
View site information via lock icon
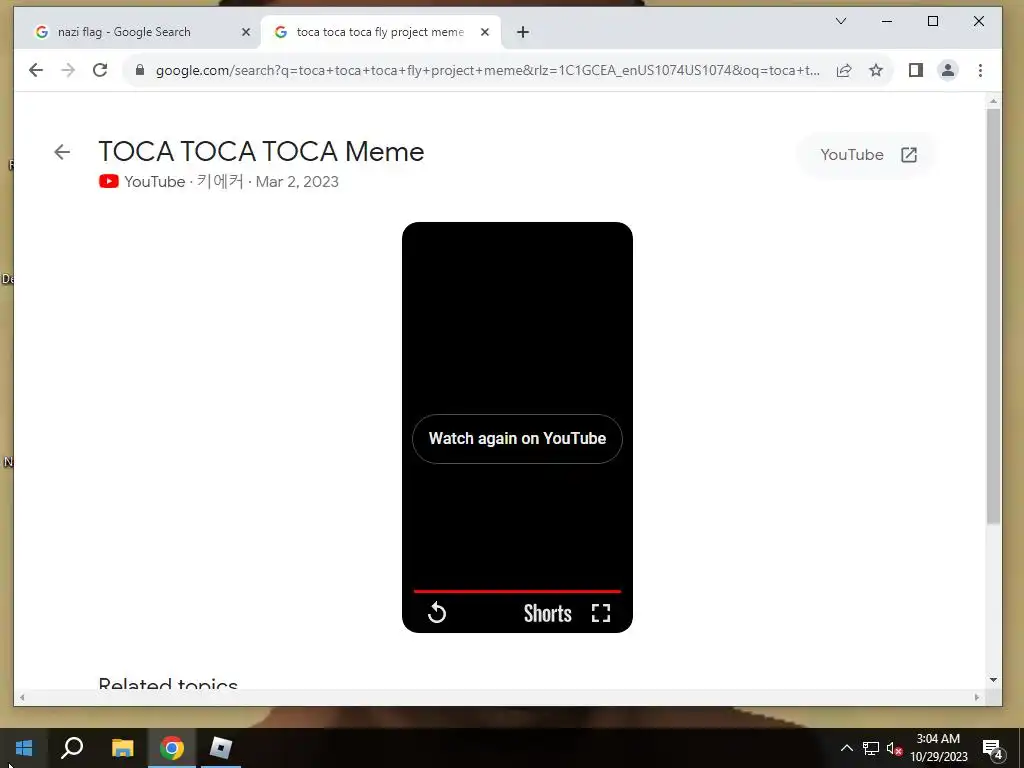coord(139,70)
